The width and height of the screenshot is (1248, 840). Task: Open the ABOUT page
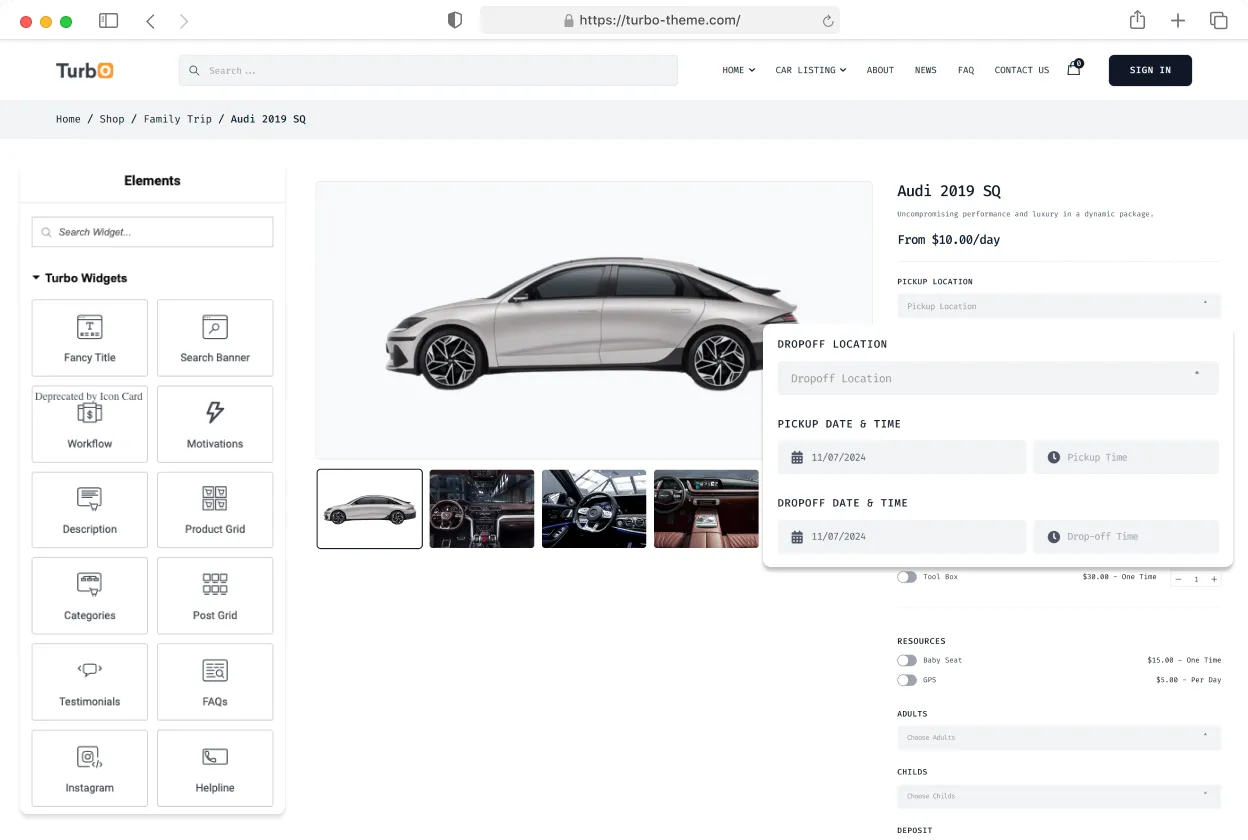pyautogui.click(x=880, y=70)
